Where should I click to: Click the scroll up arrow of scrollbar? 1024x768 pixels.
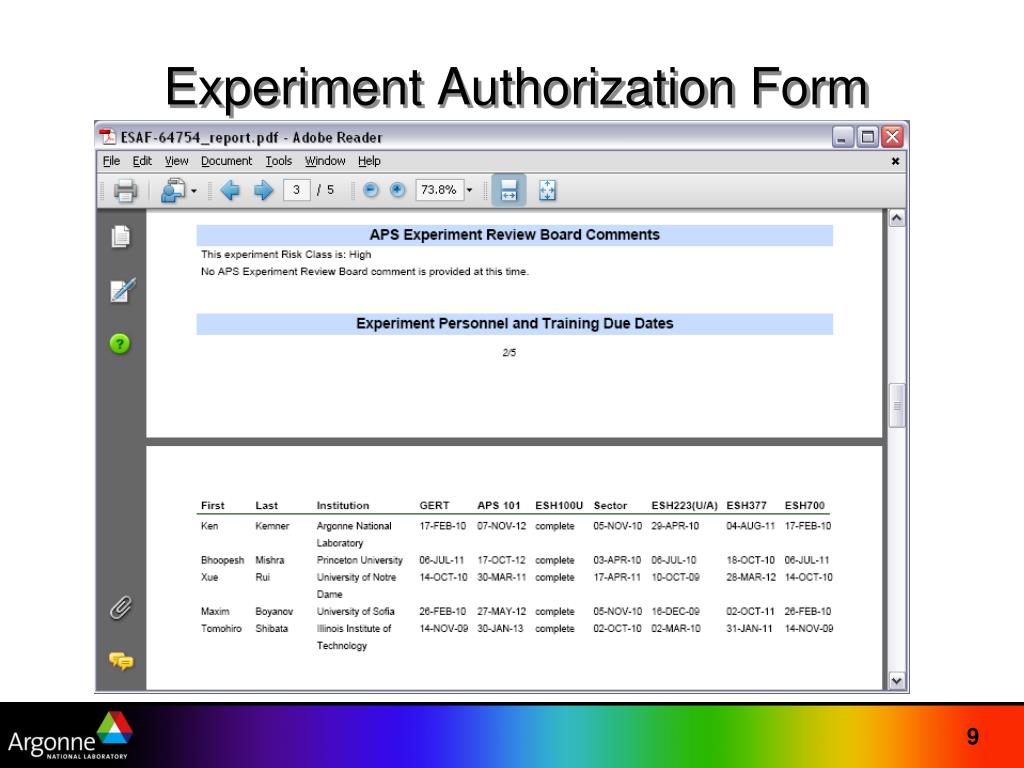(897, 218)
